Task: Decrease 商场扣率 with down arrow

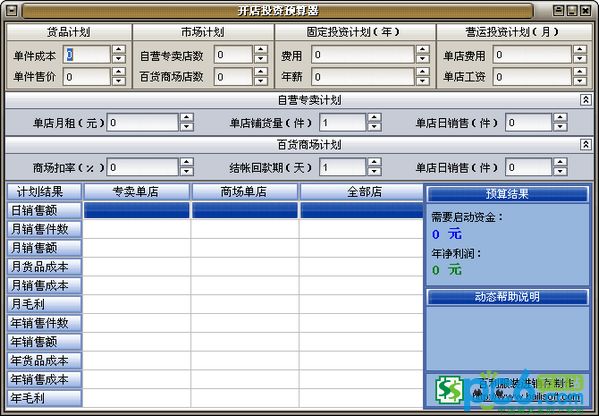Action: tap(187, 172)
